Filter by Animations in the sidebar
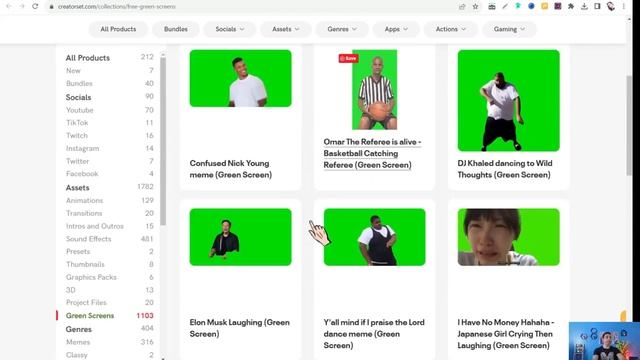 coord(84,200)
